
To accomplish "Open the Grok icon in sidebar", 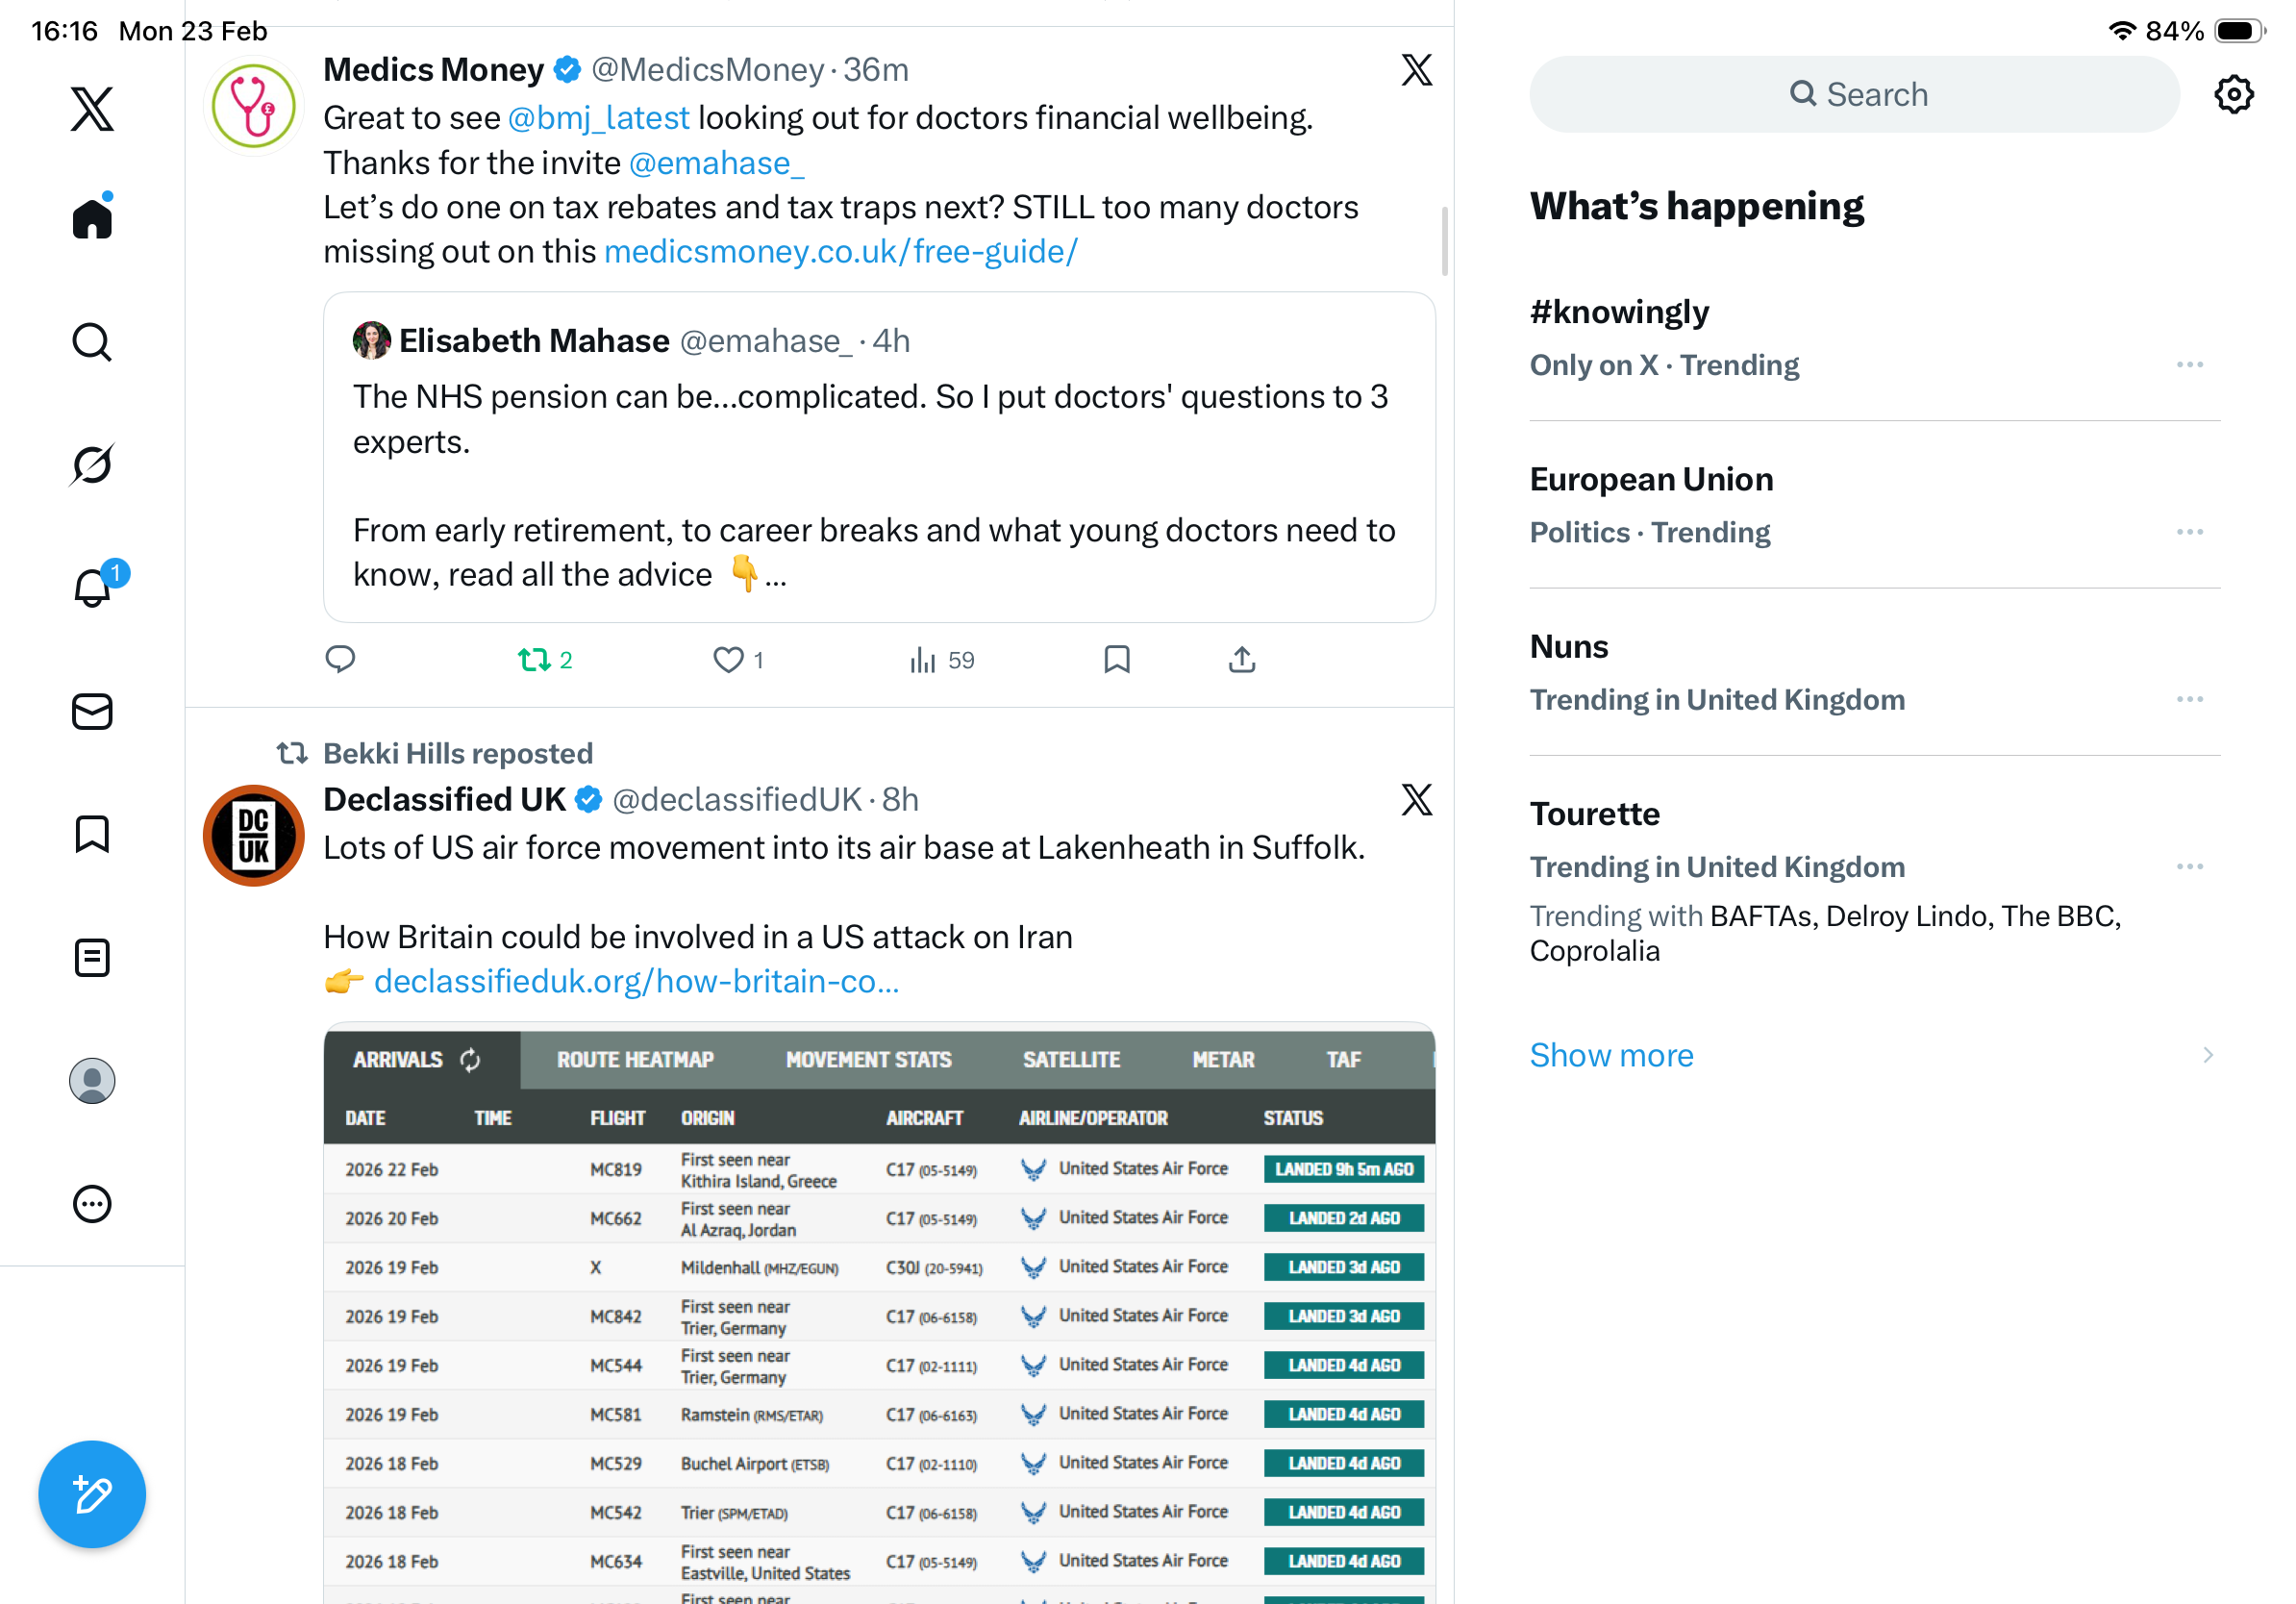I will tap(92, 465).
